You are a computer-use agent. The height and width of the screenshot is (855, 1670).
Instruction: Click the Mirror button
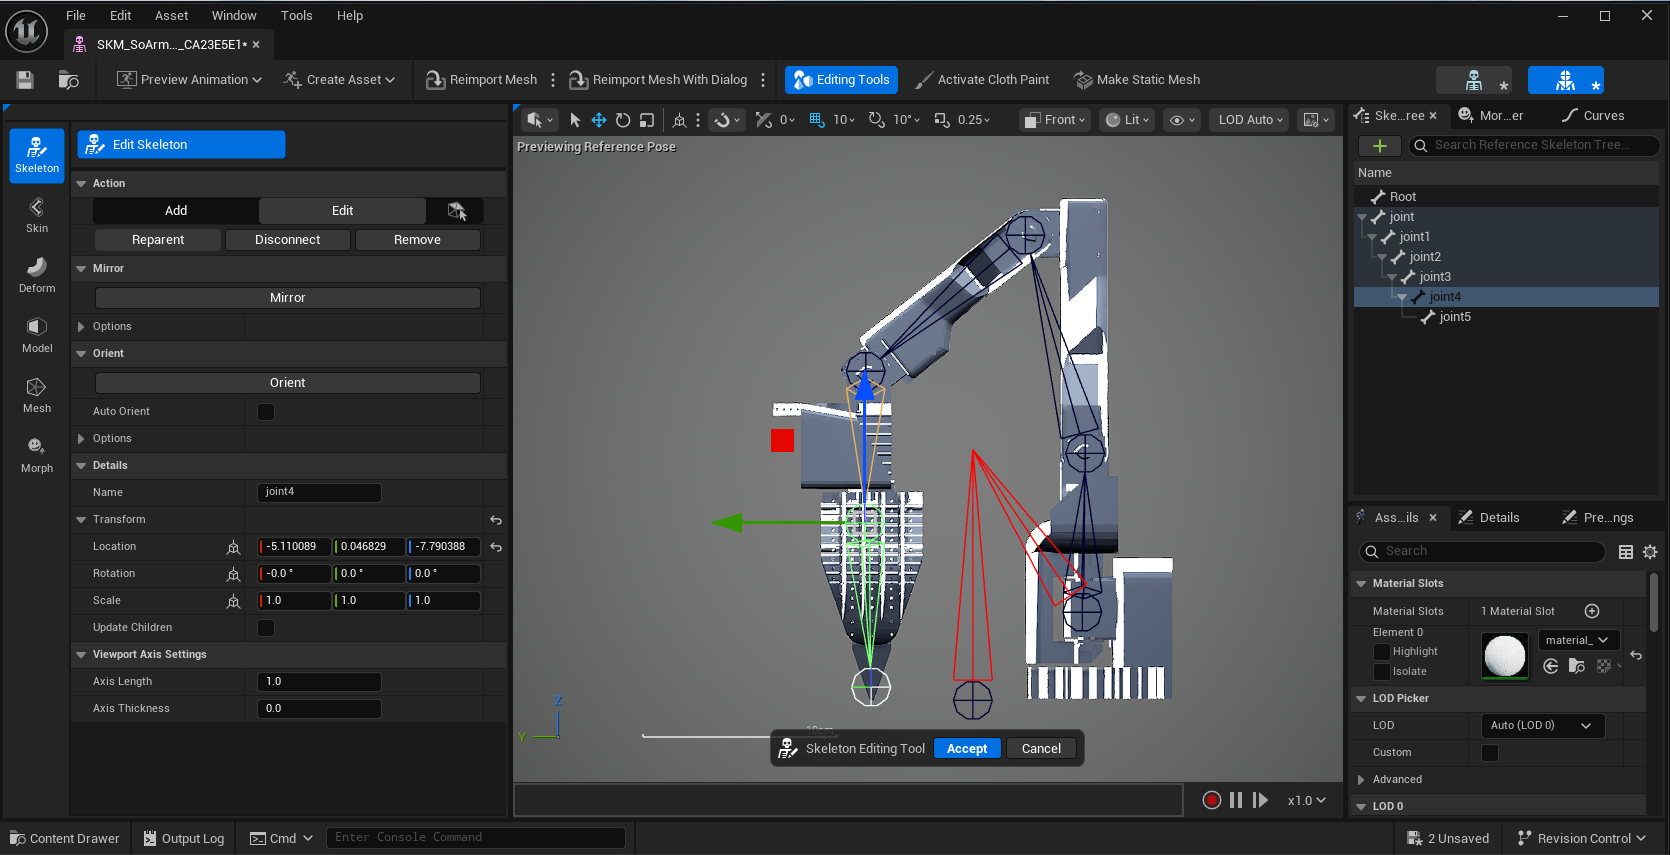click(288, 298)
